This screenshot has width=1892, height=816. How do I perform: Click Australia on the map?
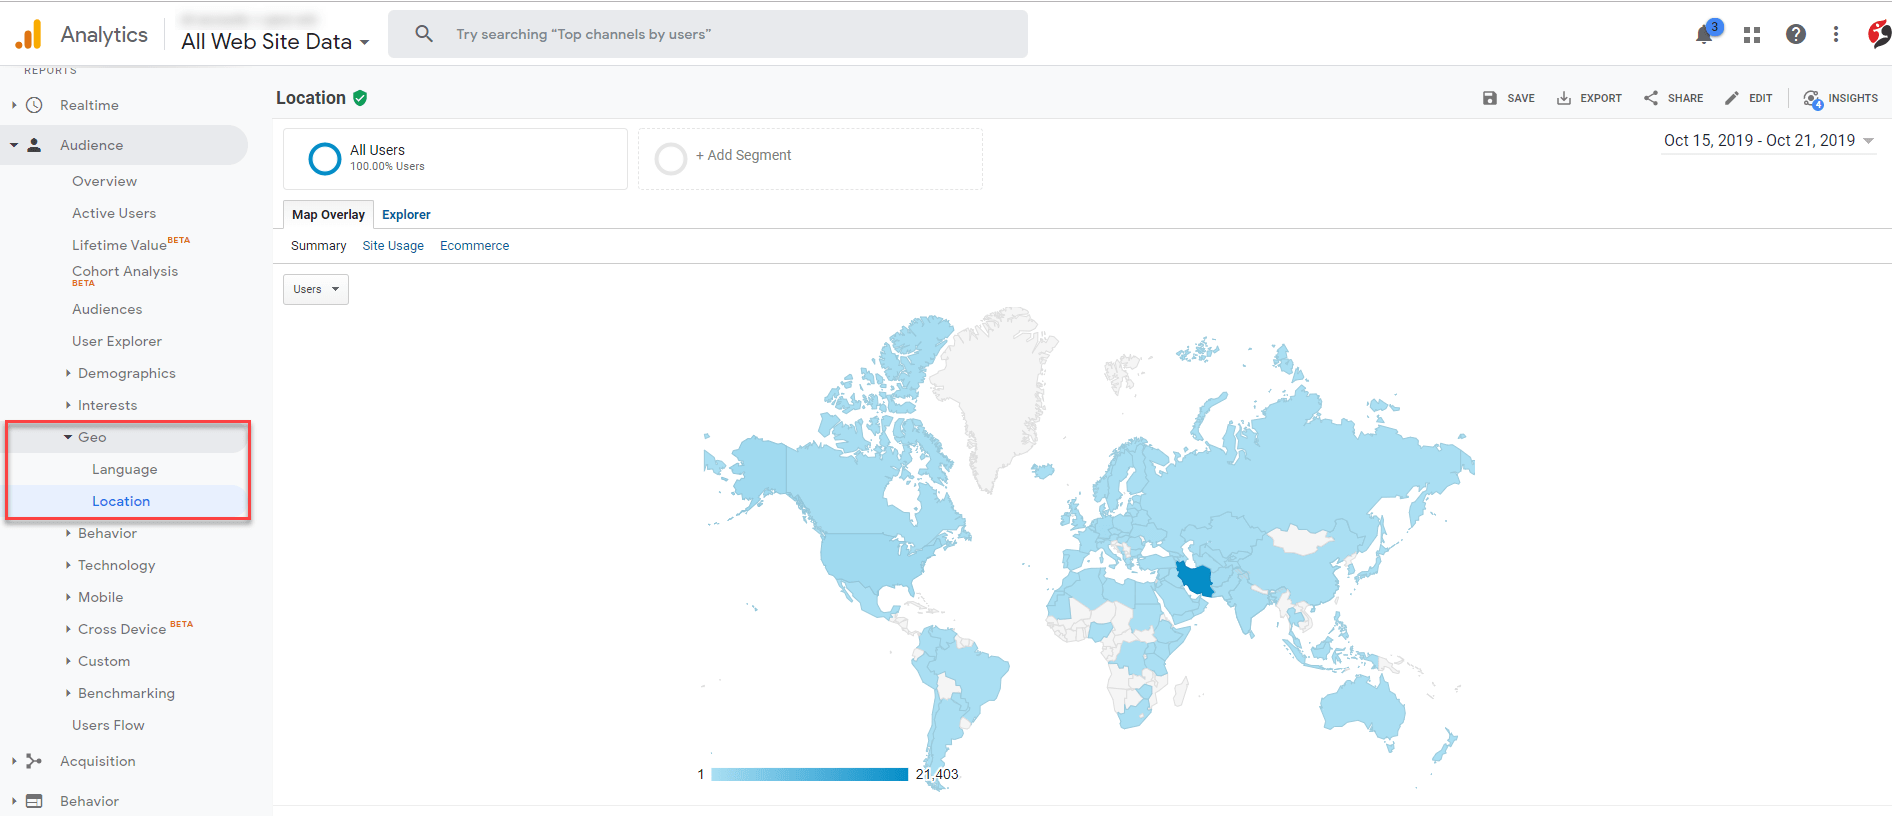pos(1361,707)
